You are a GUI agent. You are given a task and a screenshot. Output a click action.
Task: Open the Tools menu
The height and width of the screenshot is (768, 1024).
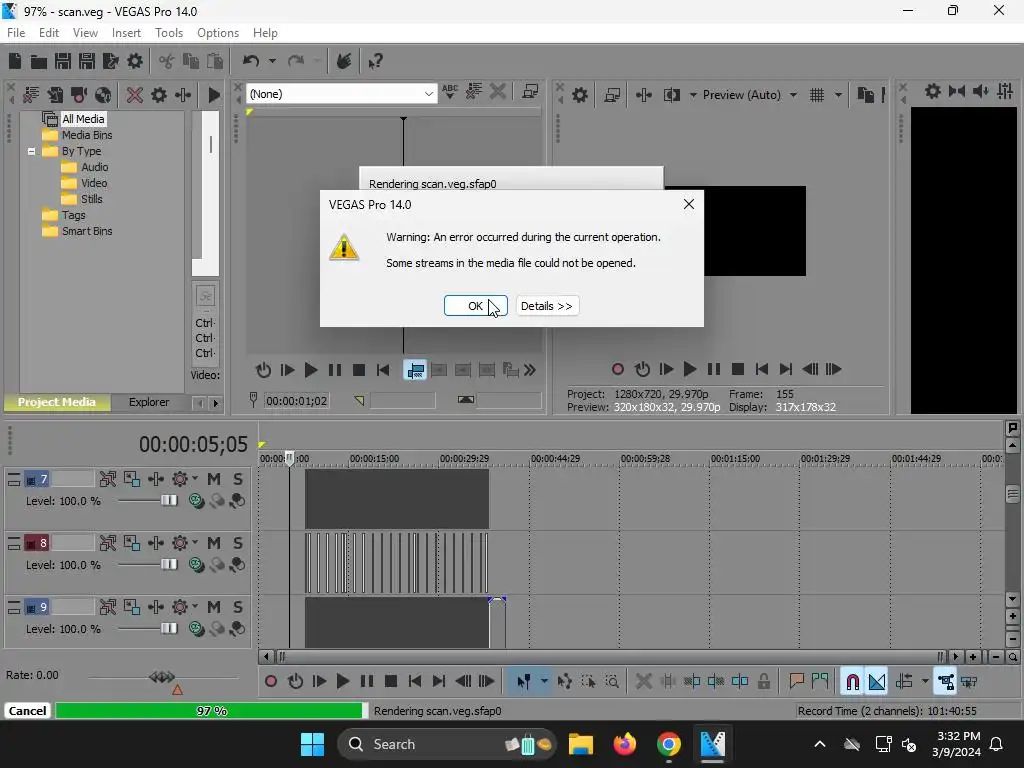pyautogui.click(x=168, y=33)
